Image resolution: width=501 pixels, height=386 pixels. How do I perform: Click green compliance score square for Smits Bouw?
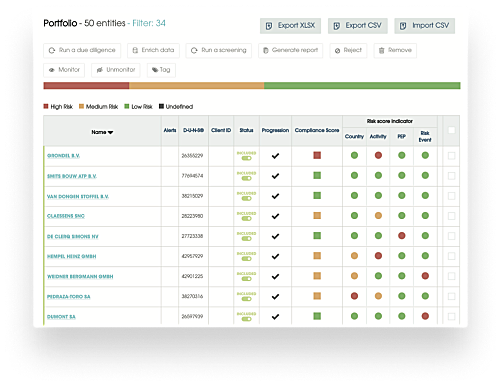(317, 175)
